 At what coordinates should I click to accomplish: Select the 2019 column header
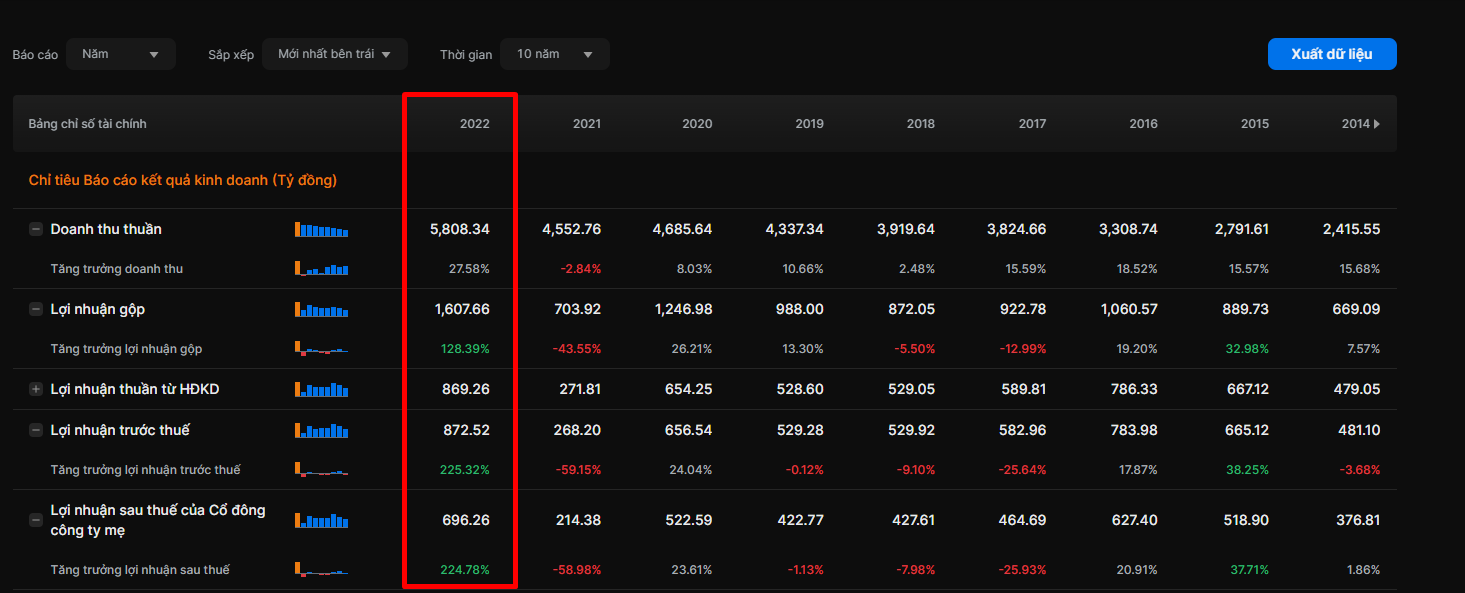click(x=809, y=124)
